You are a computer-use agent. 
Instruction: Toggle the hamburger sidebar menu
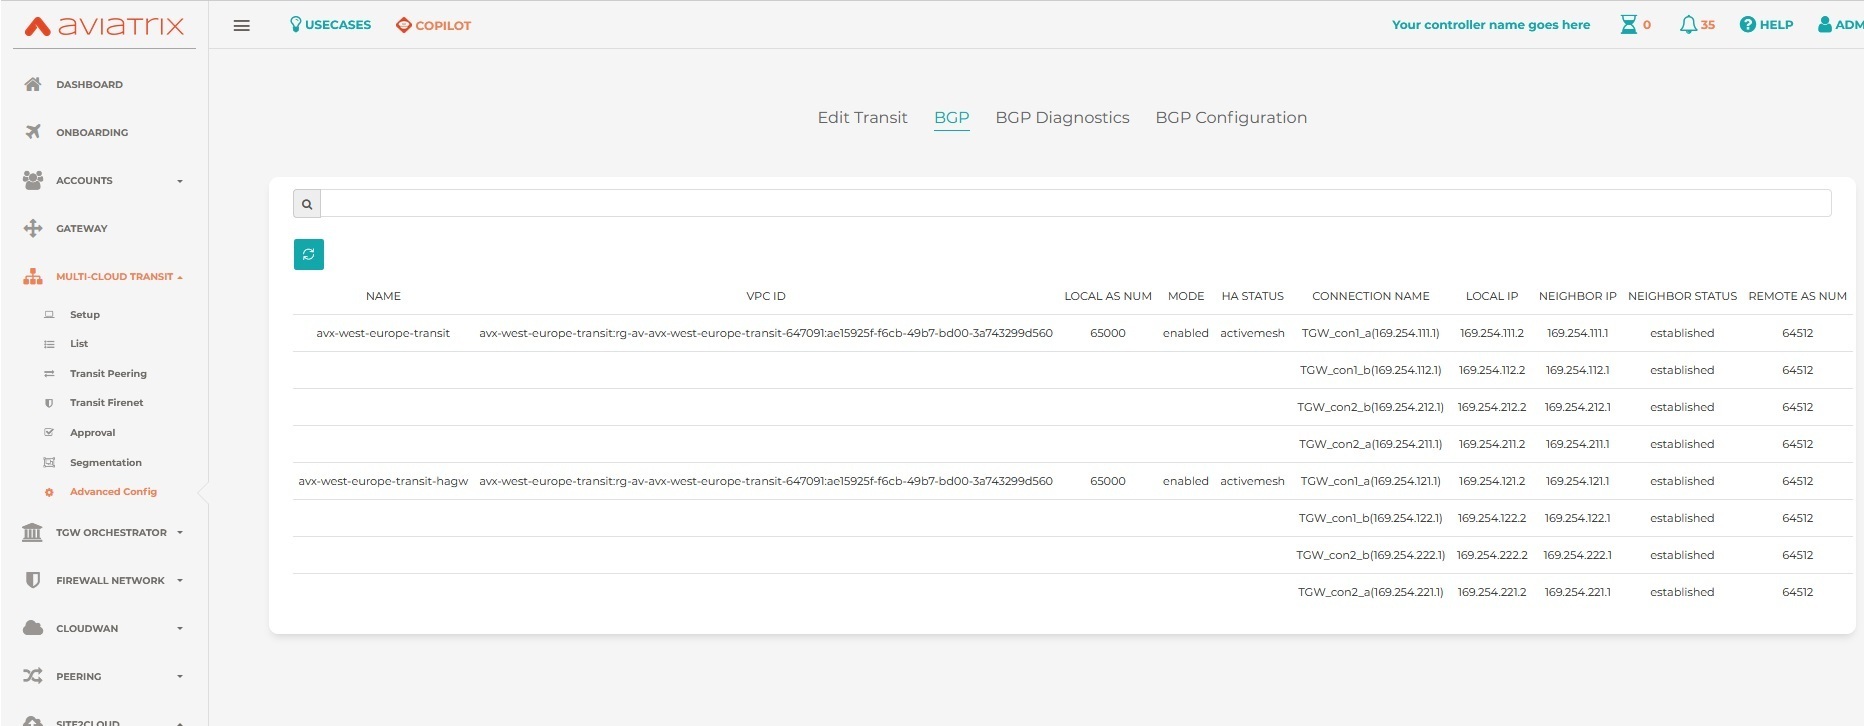[x=242, y=25]
